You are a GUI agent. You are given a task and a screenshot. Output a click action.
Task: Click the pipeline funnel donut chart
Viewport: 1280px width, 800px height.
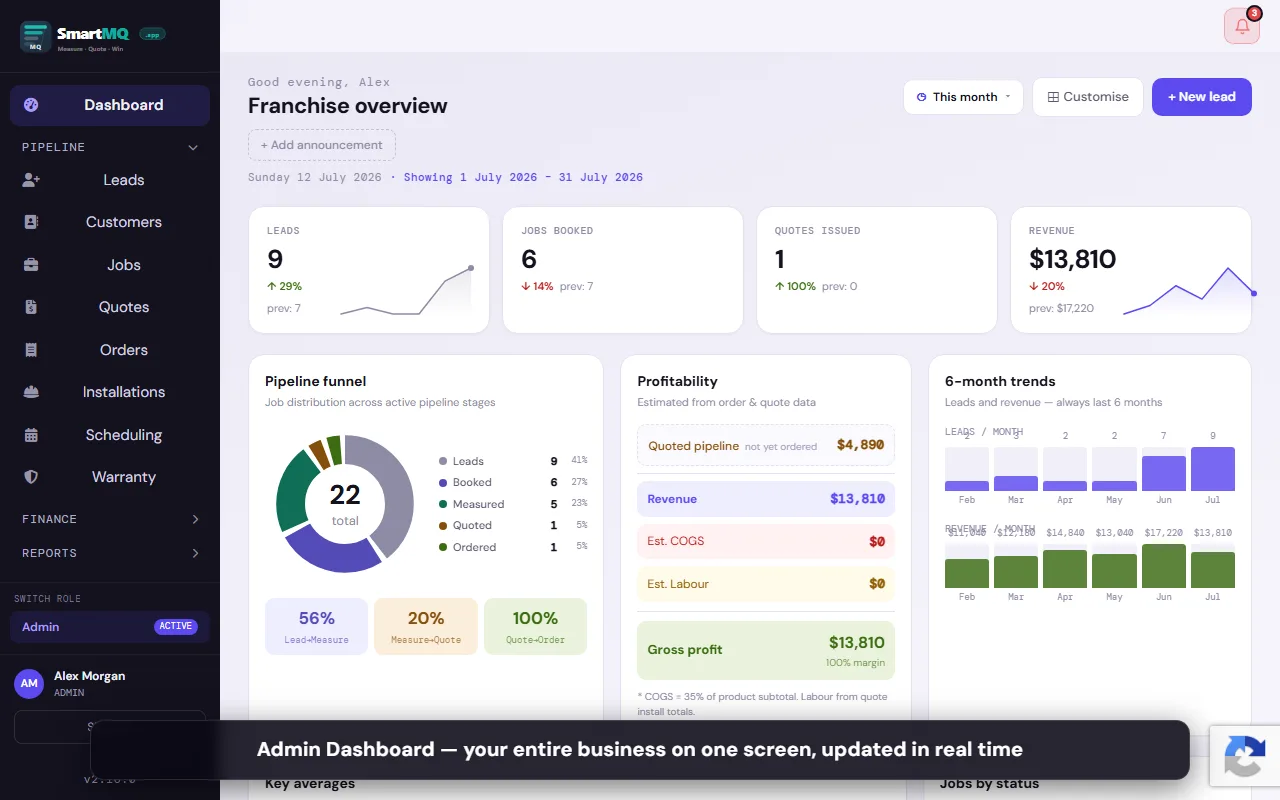(x=345, y=504)
